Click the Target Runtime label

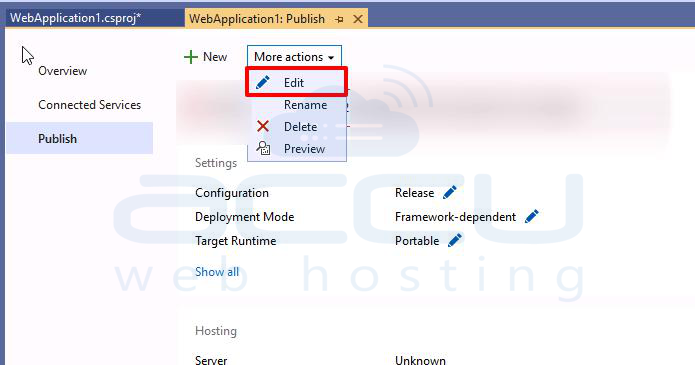click(x=235, y=241)
